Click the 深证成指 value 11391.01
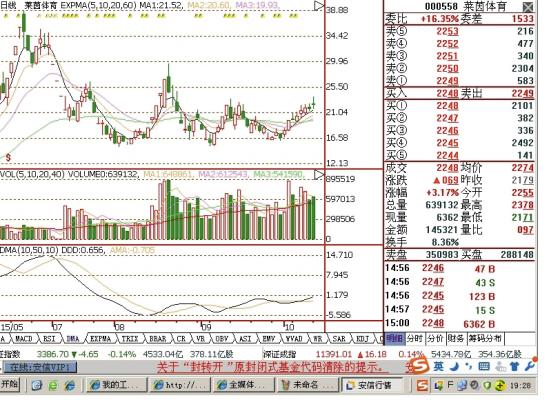Screen dimensions: 550x412 pyautogui.click(x=334, y=354)
